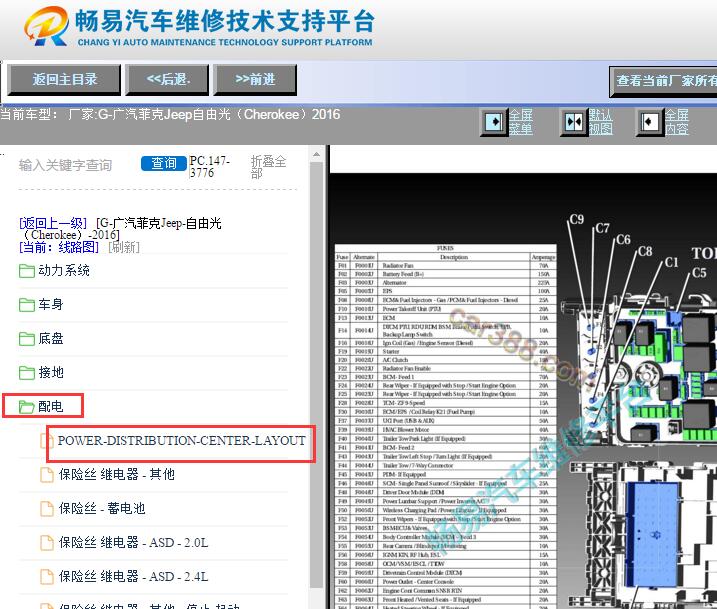This screenshot has height=609, width=717.
Task: Go back with the <<后退 button
Action: click(167, 80)
